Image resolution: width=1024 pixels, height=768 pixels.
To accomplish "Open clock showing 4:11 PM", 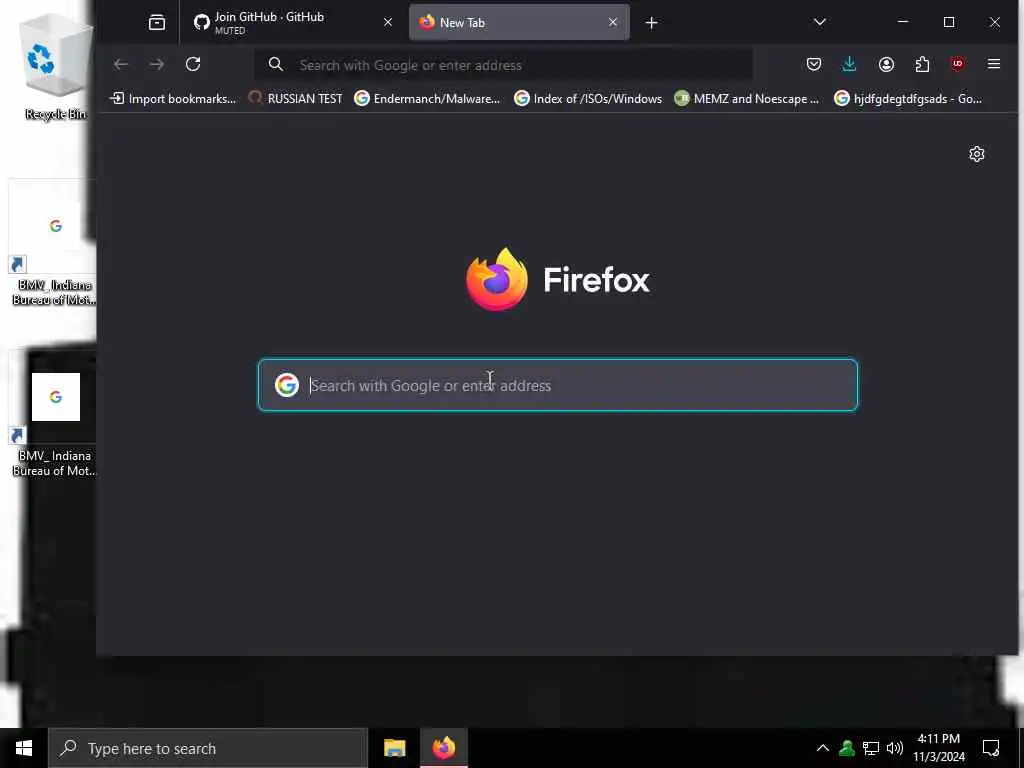I will [x=938, y=748].
